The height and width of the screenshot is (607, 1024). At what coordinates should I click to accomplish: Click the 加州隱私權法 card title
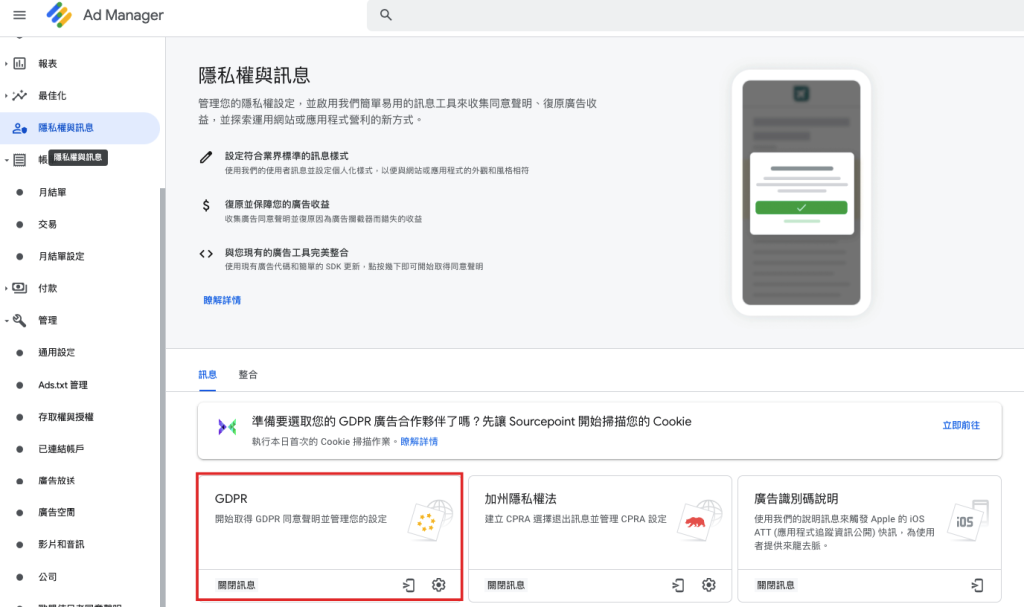coord(520,499)
